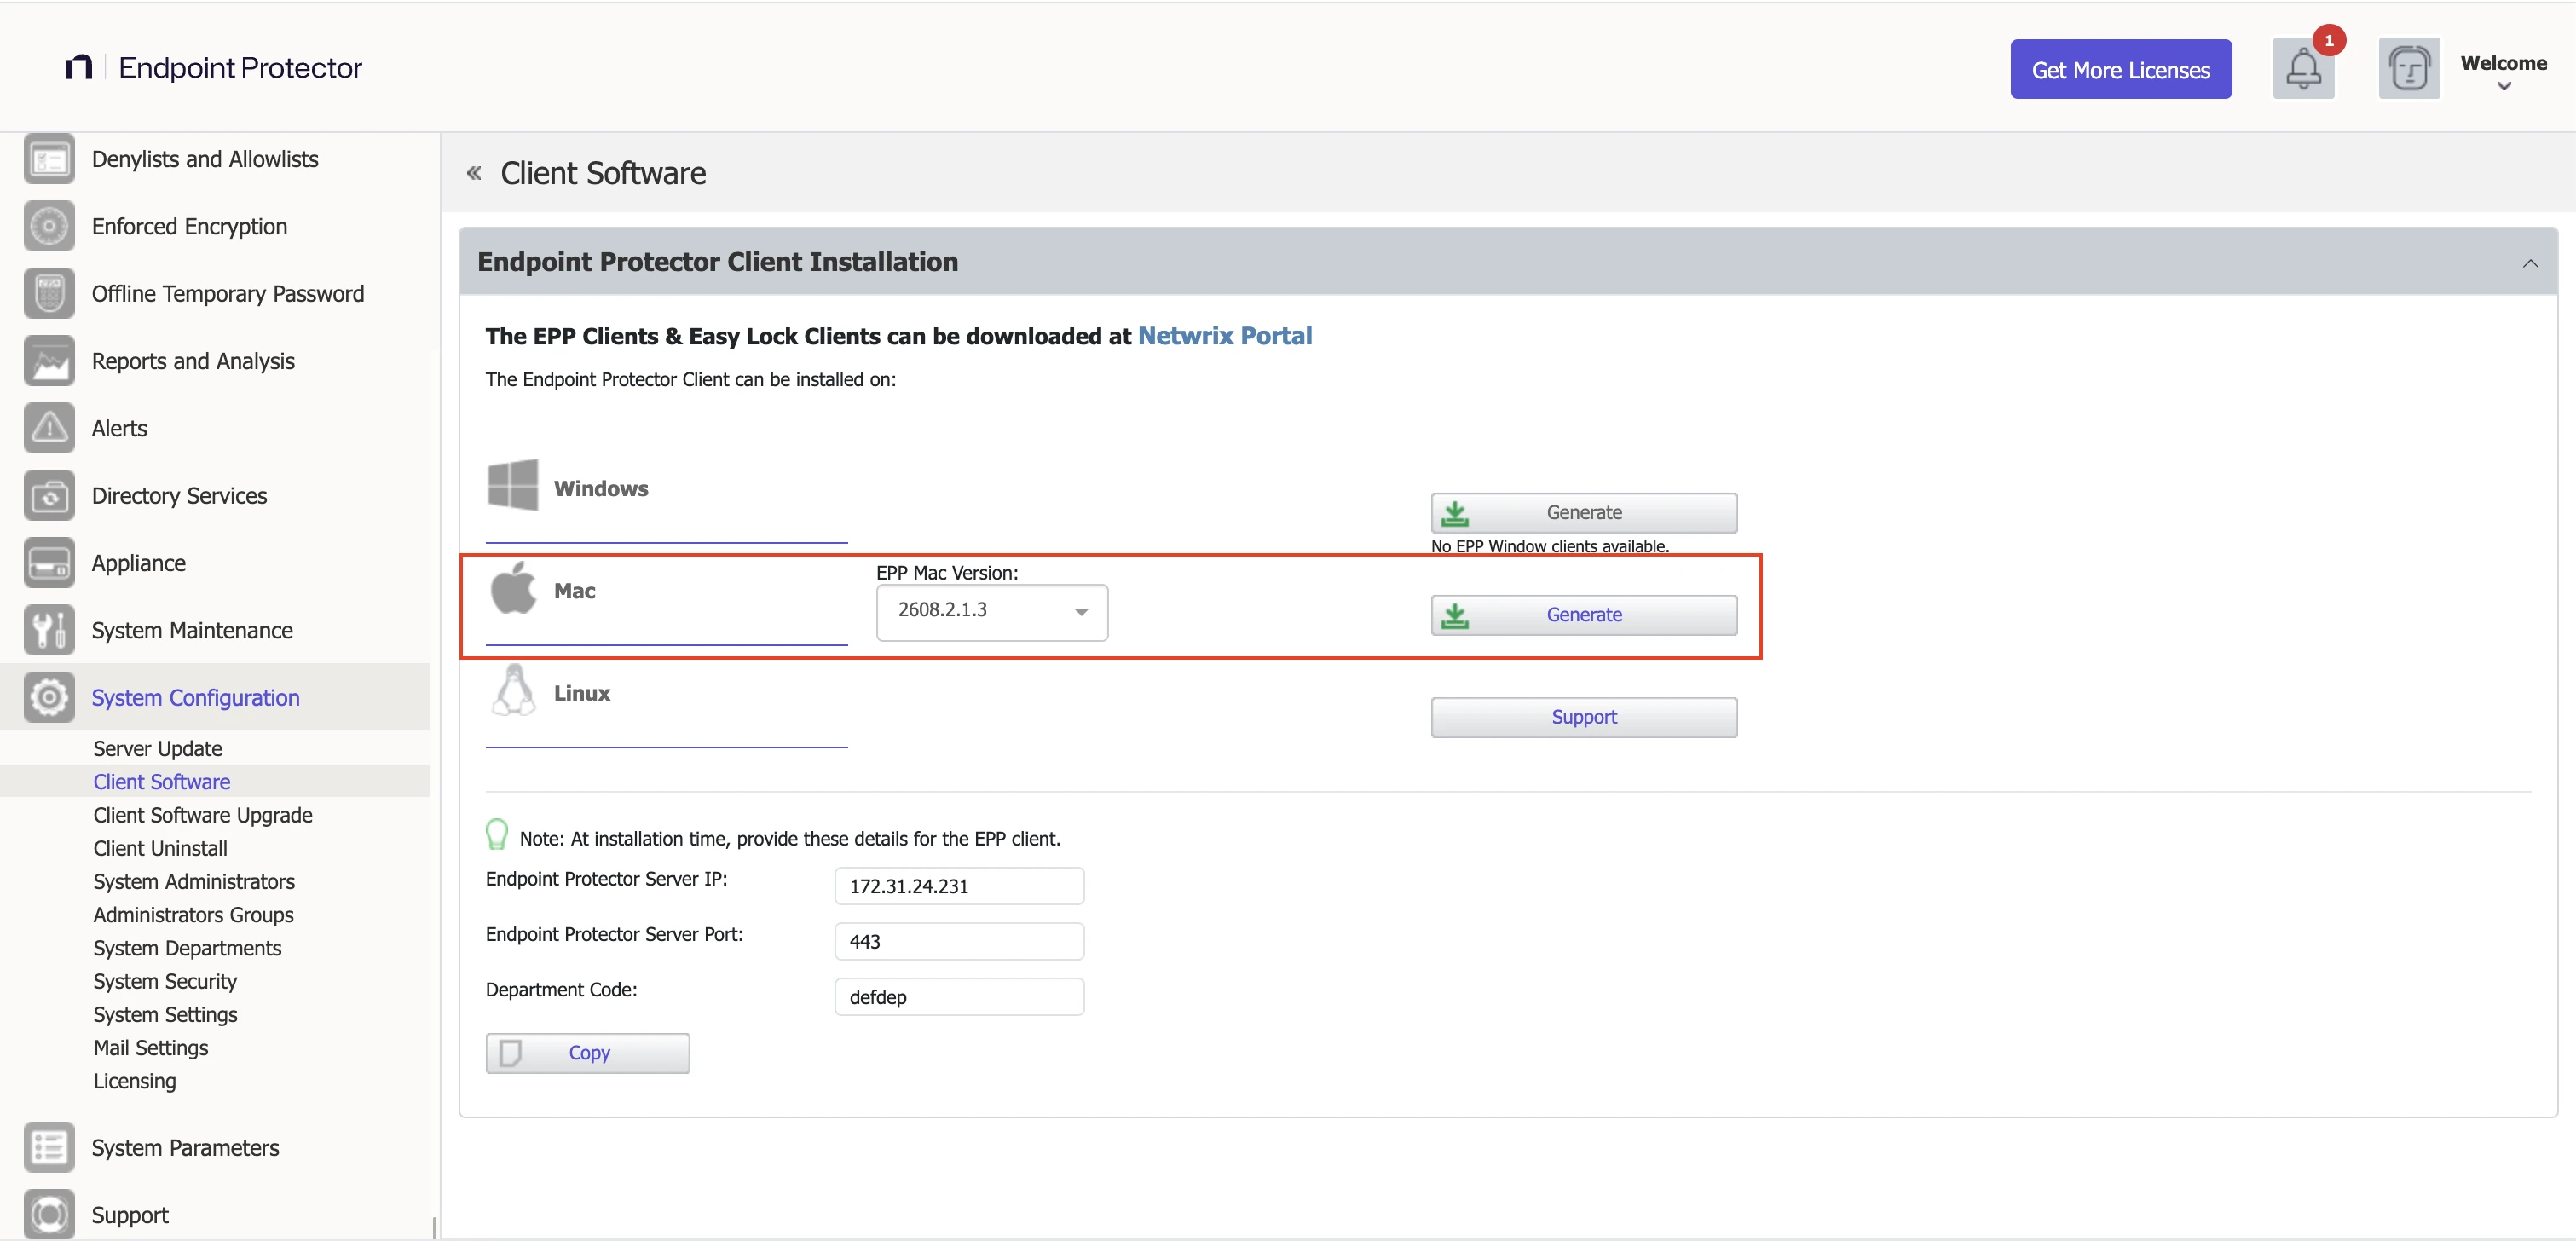
Task: Click the Netwrix logo icon
Action: coord(79,67)
